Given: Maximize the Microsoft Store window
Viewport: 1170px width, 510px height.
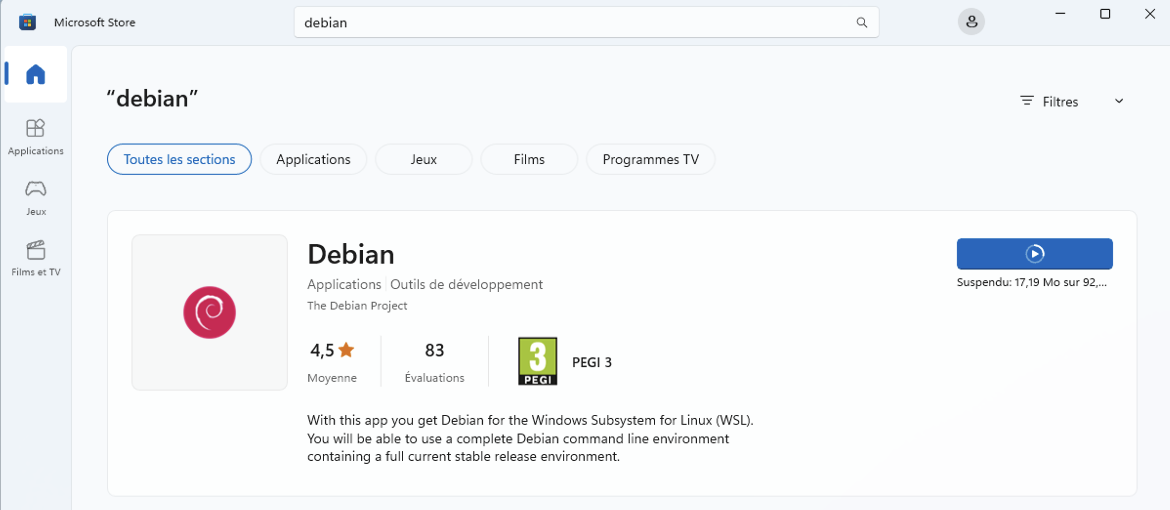Looking at the screenshot, I should tap(1105, 13).
